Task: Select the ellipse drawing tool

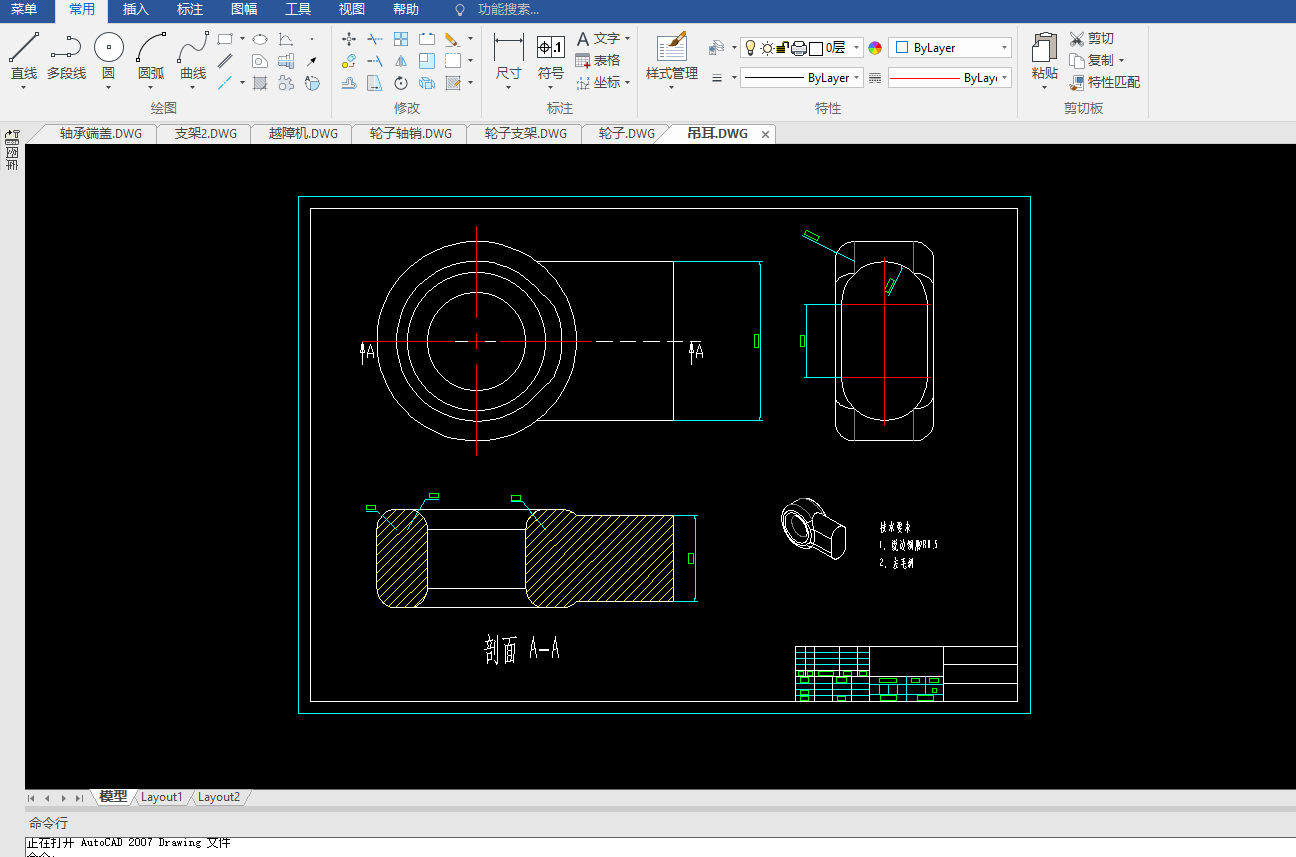Action: click(x=260, y=39)
